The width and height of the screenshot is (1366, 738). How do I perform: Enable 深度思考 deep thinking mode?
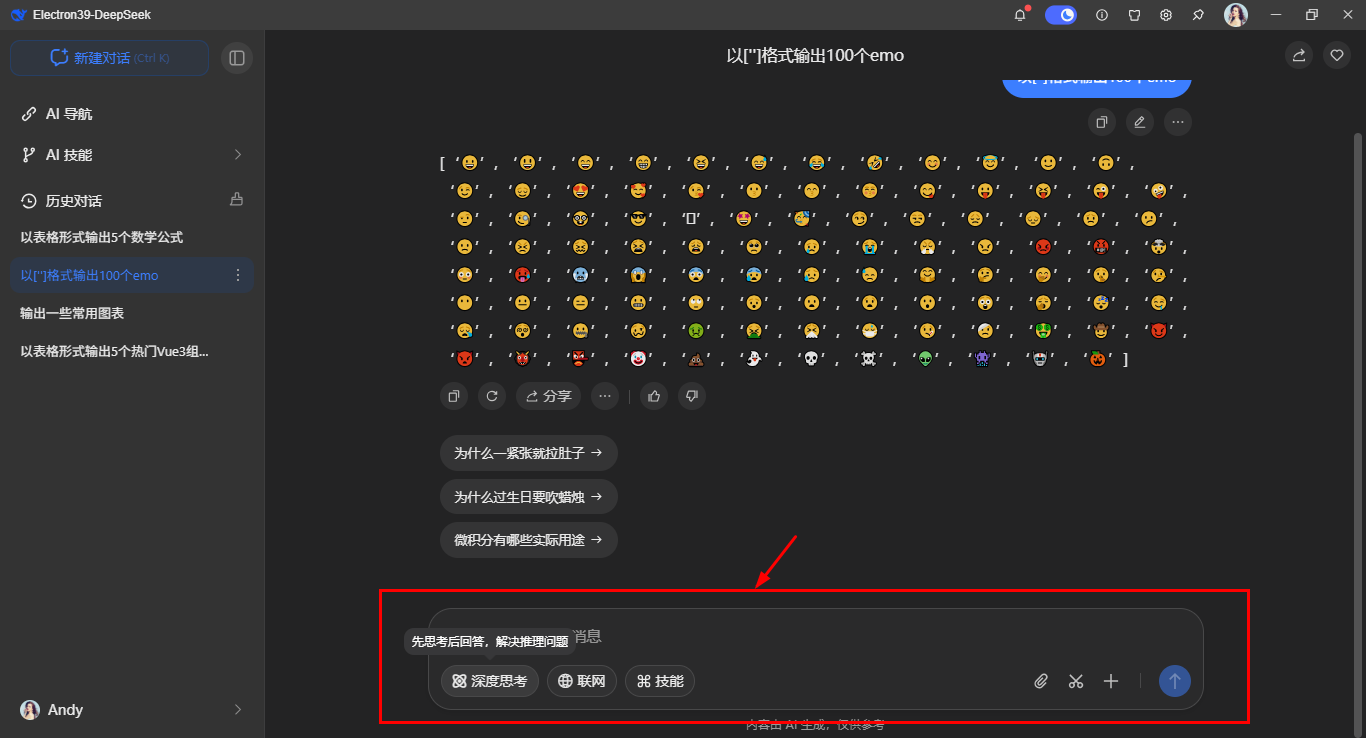coord(489,681)
